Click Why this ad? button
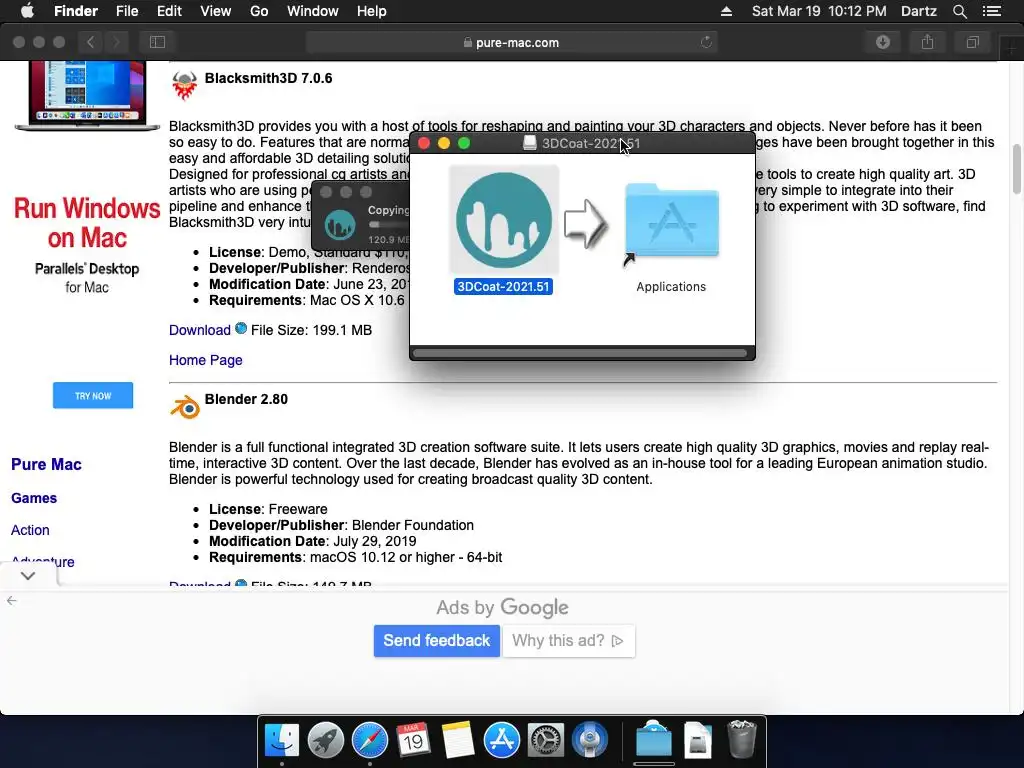Viewport: 1024px width, 768px height. (568, 641)
